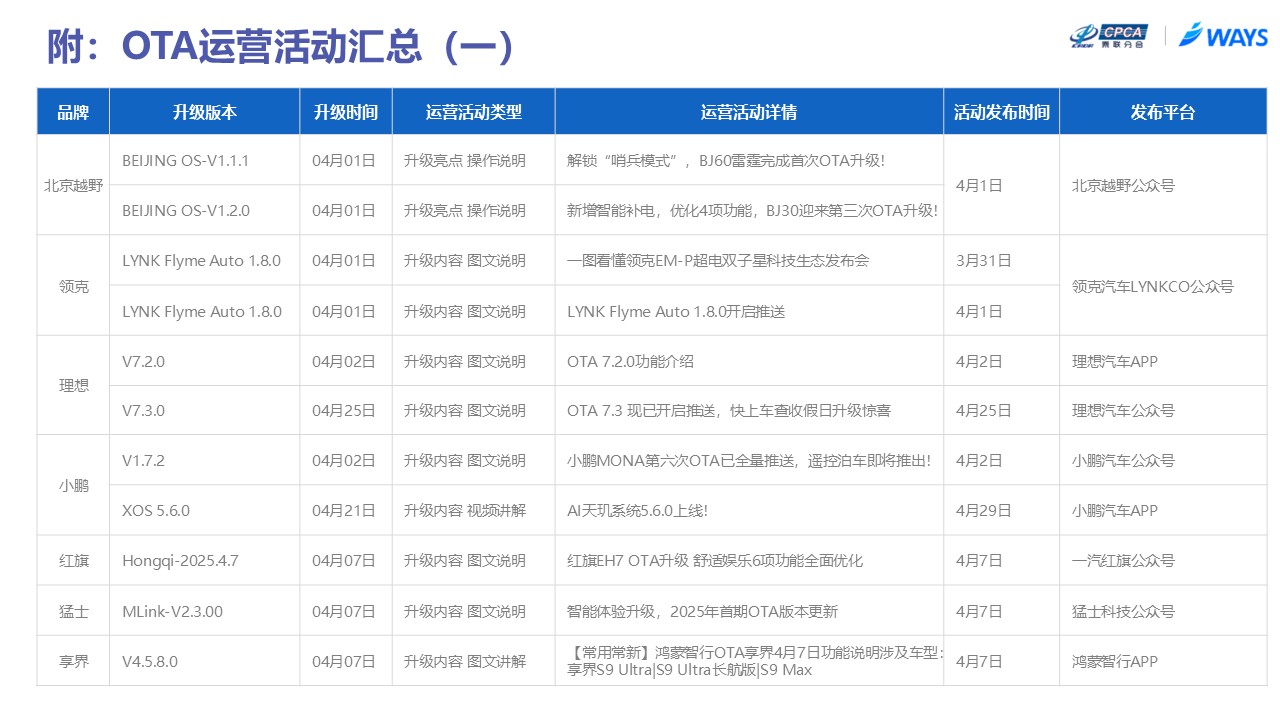
Task: Select the 理想 brand cell
Action: click(x=73, y=386)
